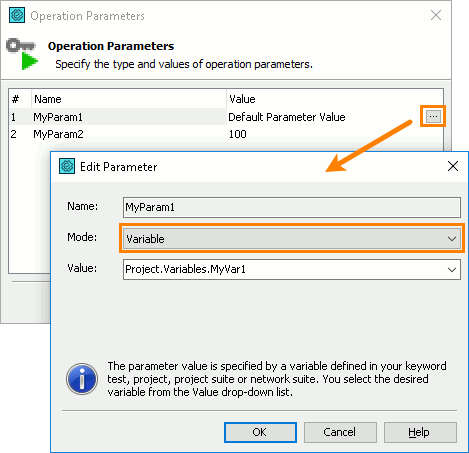The width and height of the screenshot is (469, 453).
Task: Expand the Value dropdown list arrow
Action: tap(452, 269)
